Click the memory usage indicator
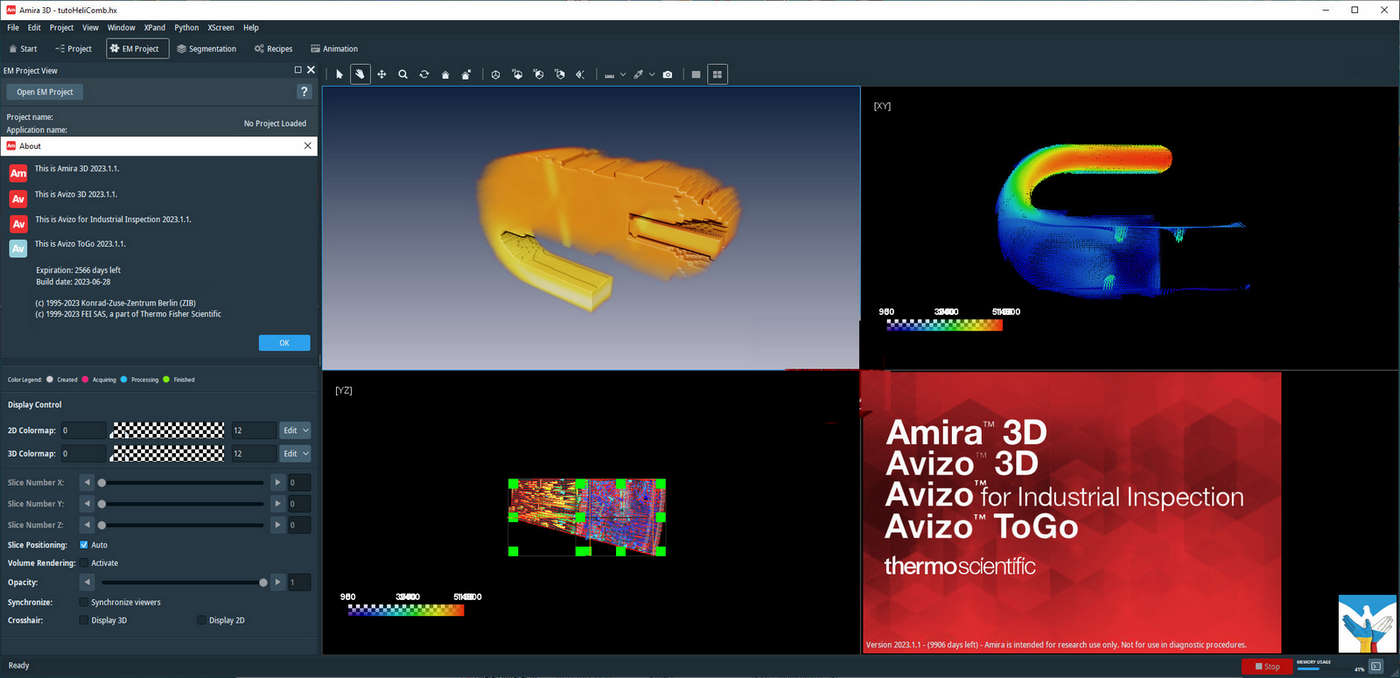The image size is (1400, 678). pyautogui.click(x=1331, y=666)
